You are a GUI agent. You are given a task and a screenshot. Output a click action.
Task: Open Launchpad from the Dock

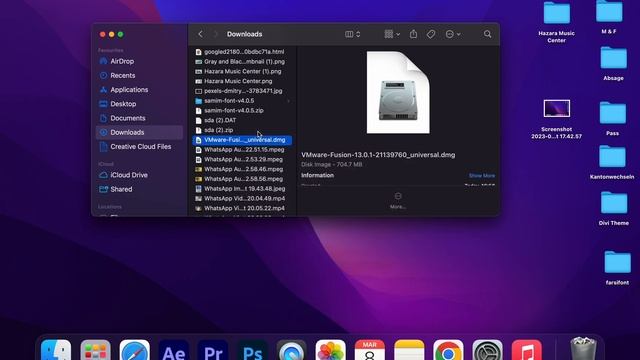96,350
